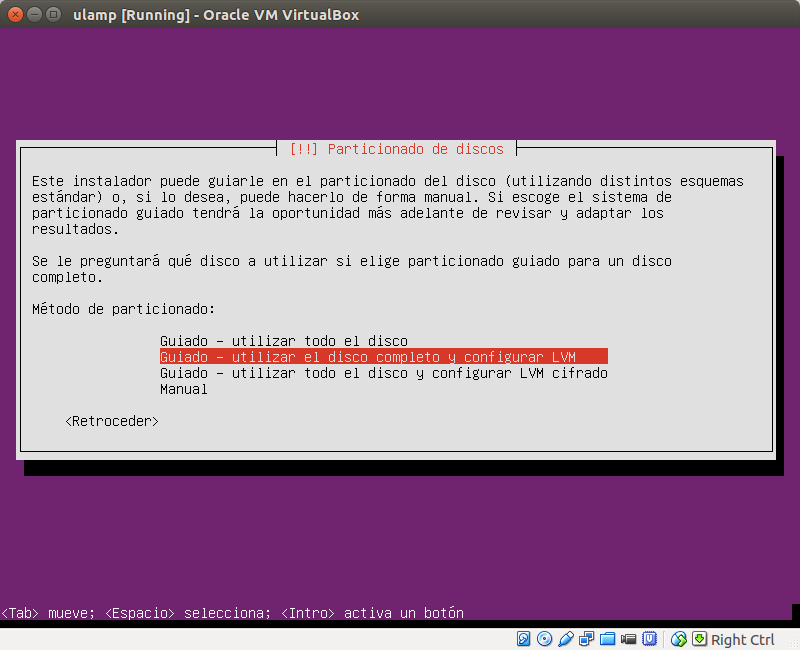Viewport: 800px width, 650px height.
Task: Open the optical drives status icon
Action: point(543,638)
